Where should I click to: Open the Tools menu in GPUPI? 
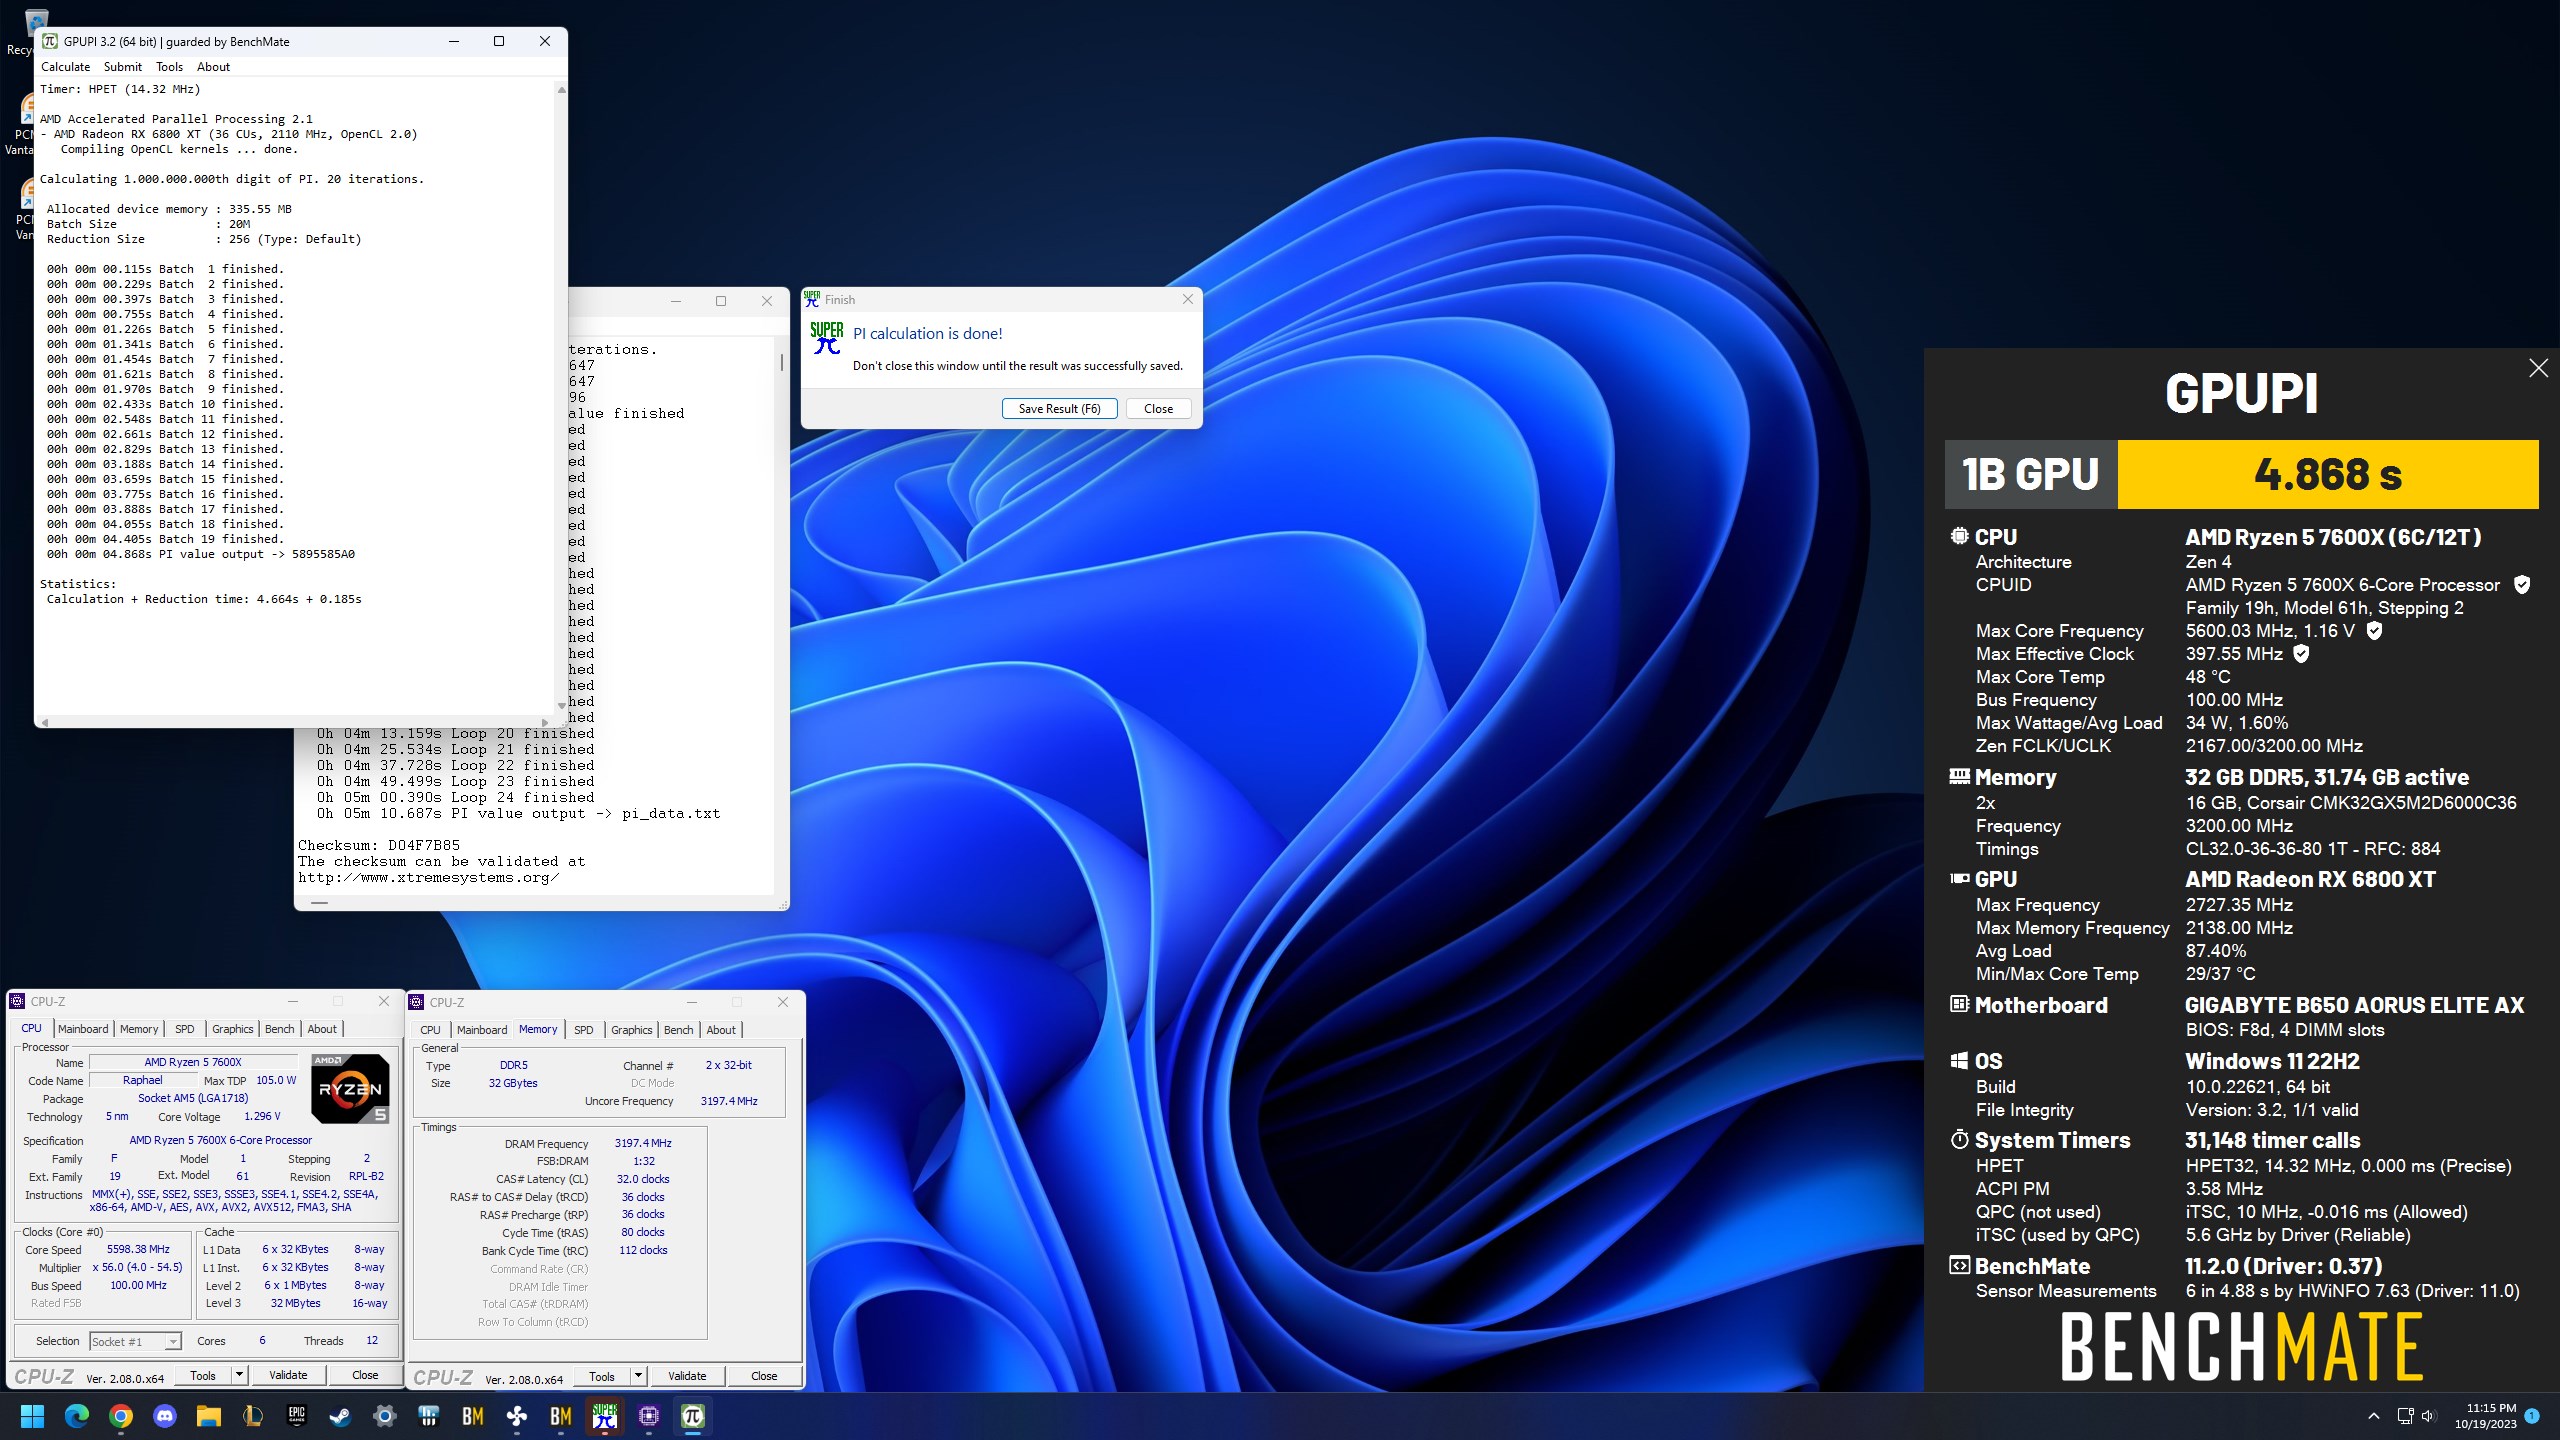tap(169, 67)
